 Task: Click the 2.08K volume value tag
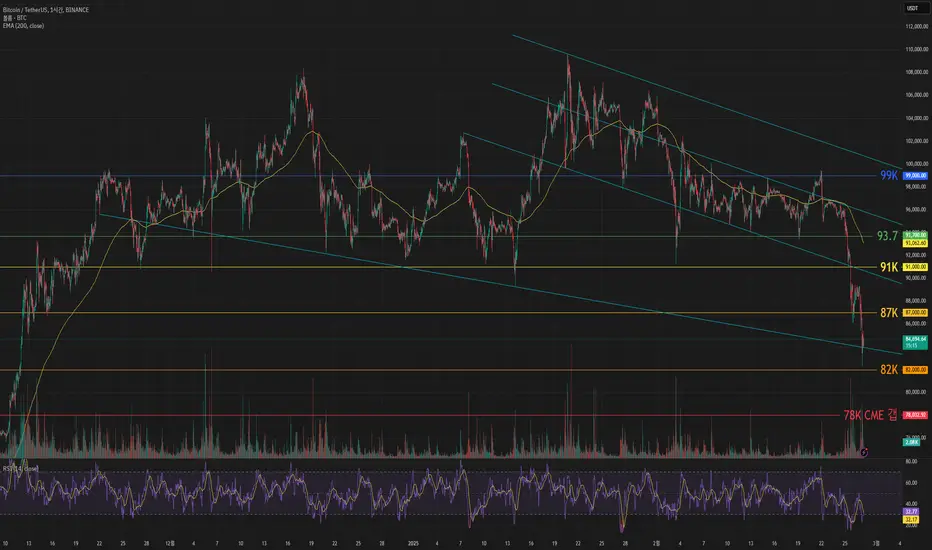[911, 442]
